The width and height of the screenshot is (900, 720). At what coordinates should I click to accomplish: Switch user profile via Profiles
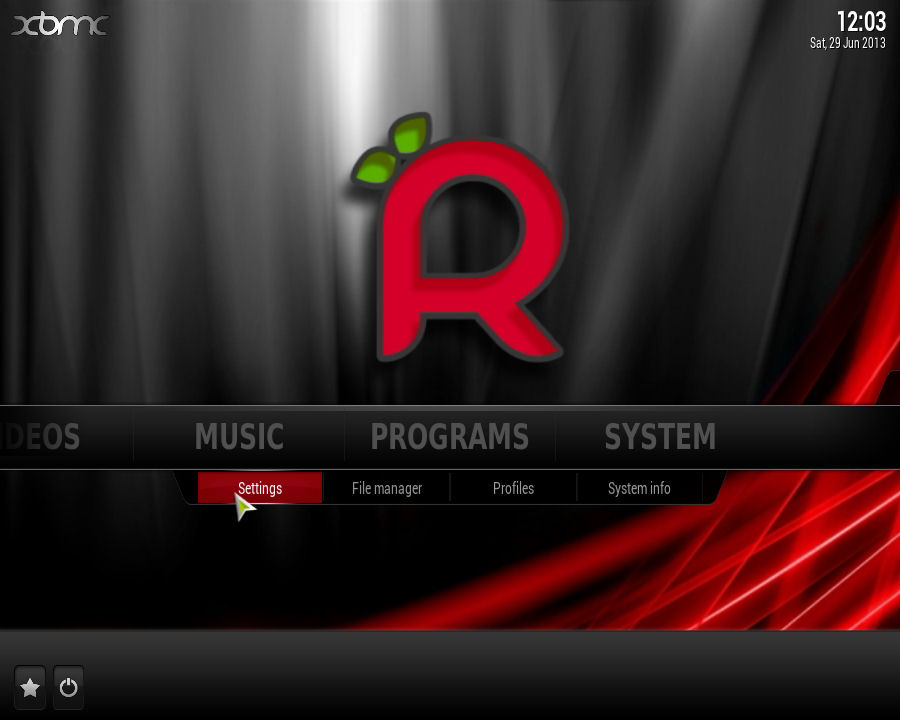coord(514,488)
